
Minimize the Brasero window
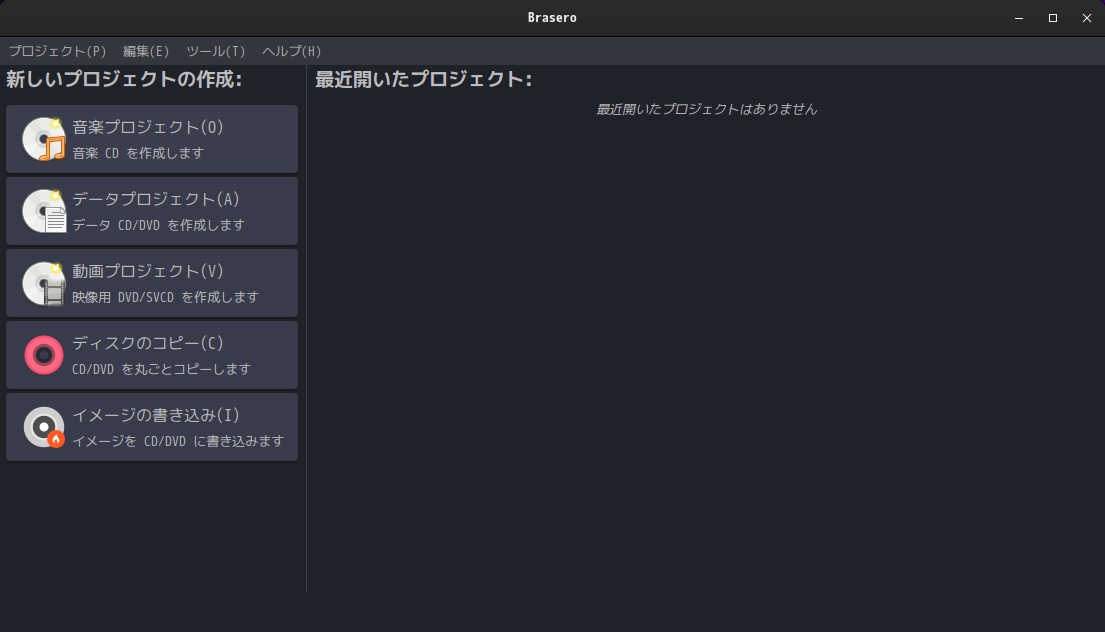pos(1019,18)
